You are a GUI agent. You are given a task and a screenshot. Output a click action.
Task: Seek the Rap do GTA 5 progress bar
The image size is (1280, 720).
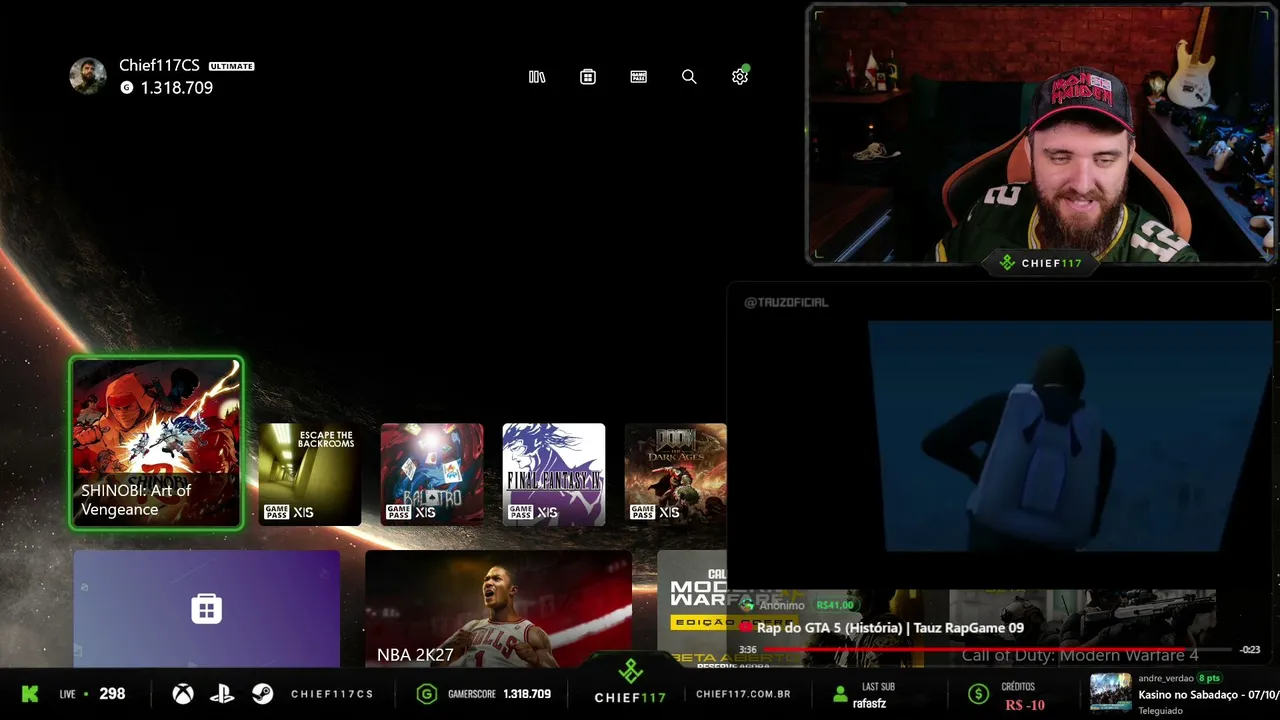[998, 650]
